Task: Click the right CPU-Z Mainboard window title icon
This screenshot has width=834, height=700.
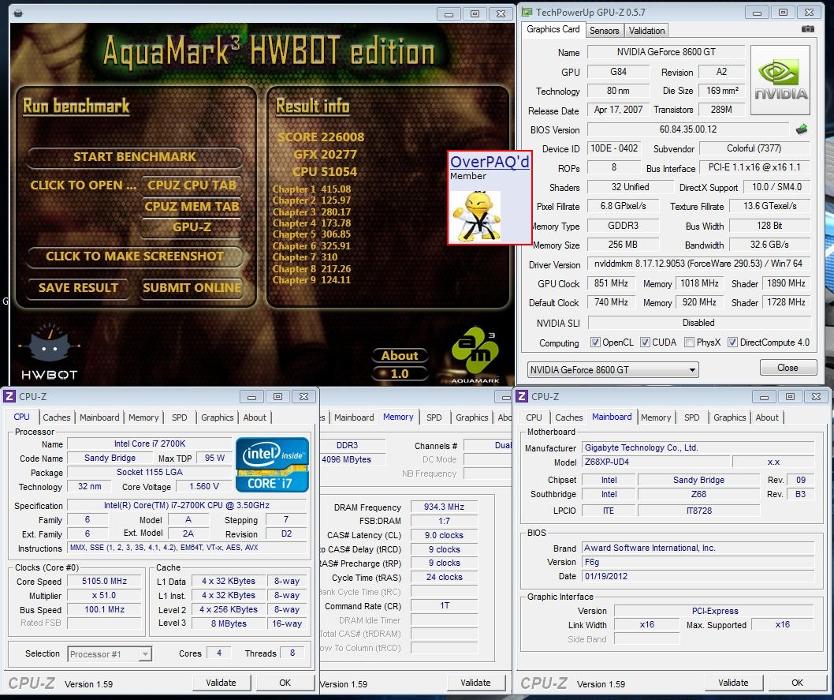Action: pos(522,396)
